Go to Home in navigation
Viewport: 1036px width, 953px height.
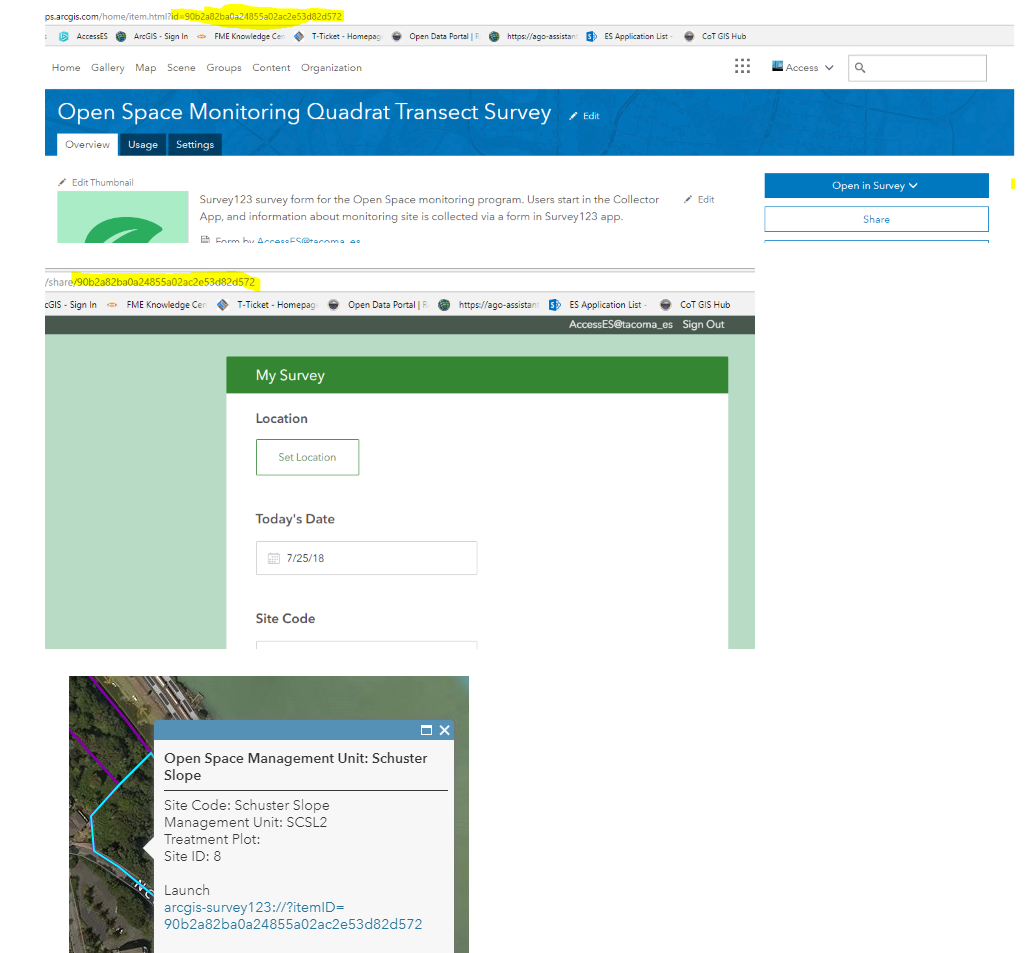(x=66, y=67)
